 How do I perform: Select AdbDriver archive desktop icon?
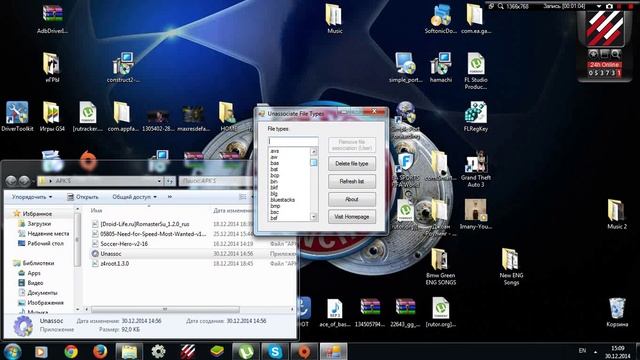pos(53,19)
